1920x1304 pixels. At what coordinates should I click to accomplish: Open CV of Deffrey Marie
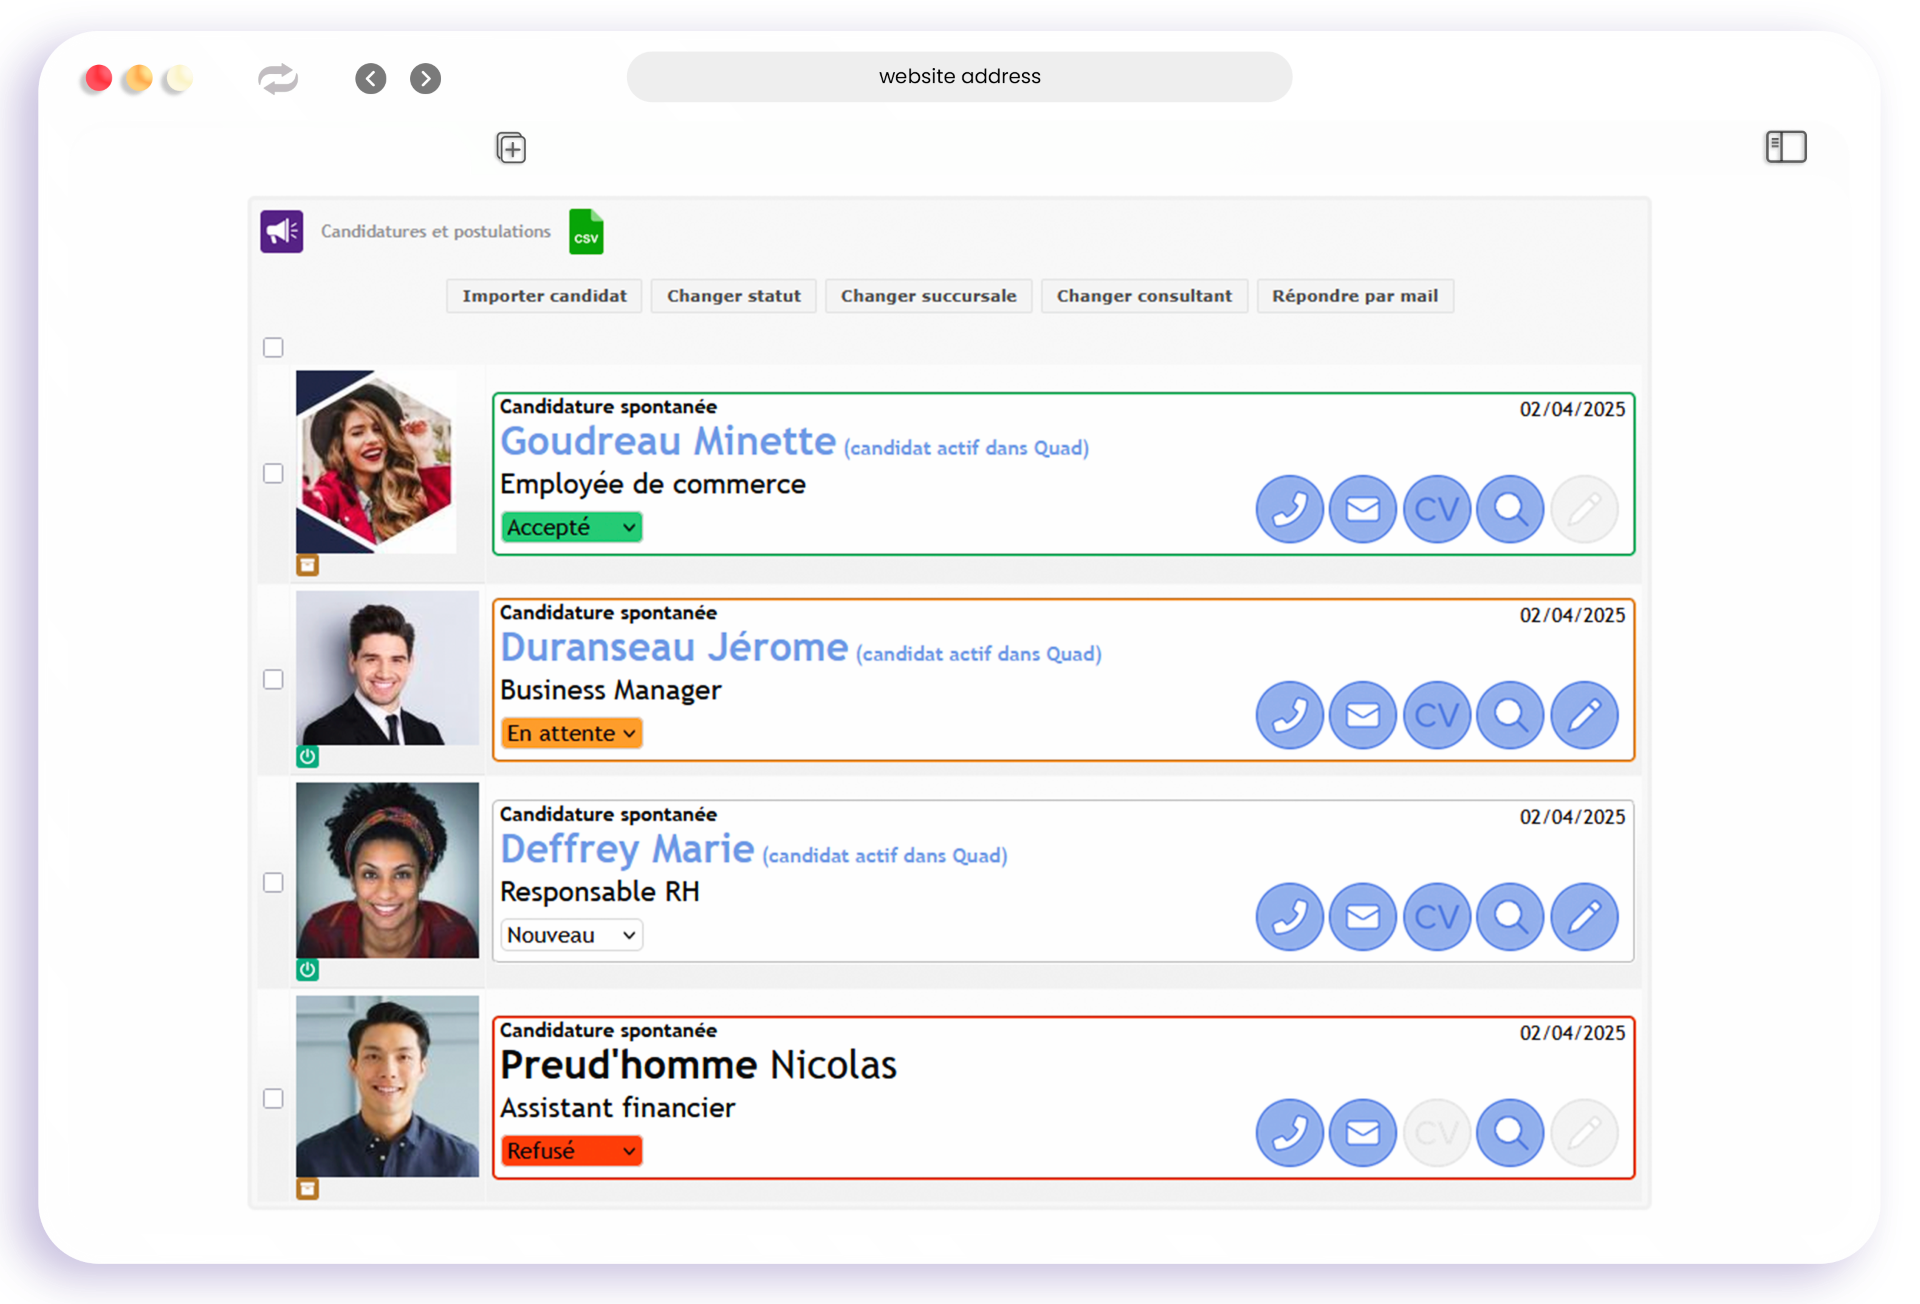(x=1436, y=917)
